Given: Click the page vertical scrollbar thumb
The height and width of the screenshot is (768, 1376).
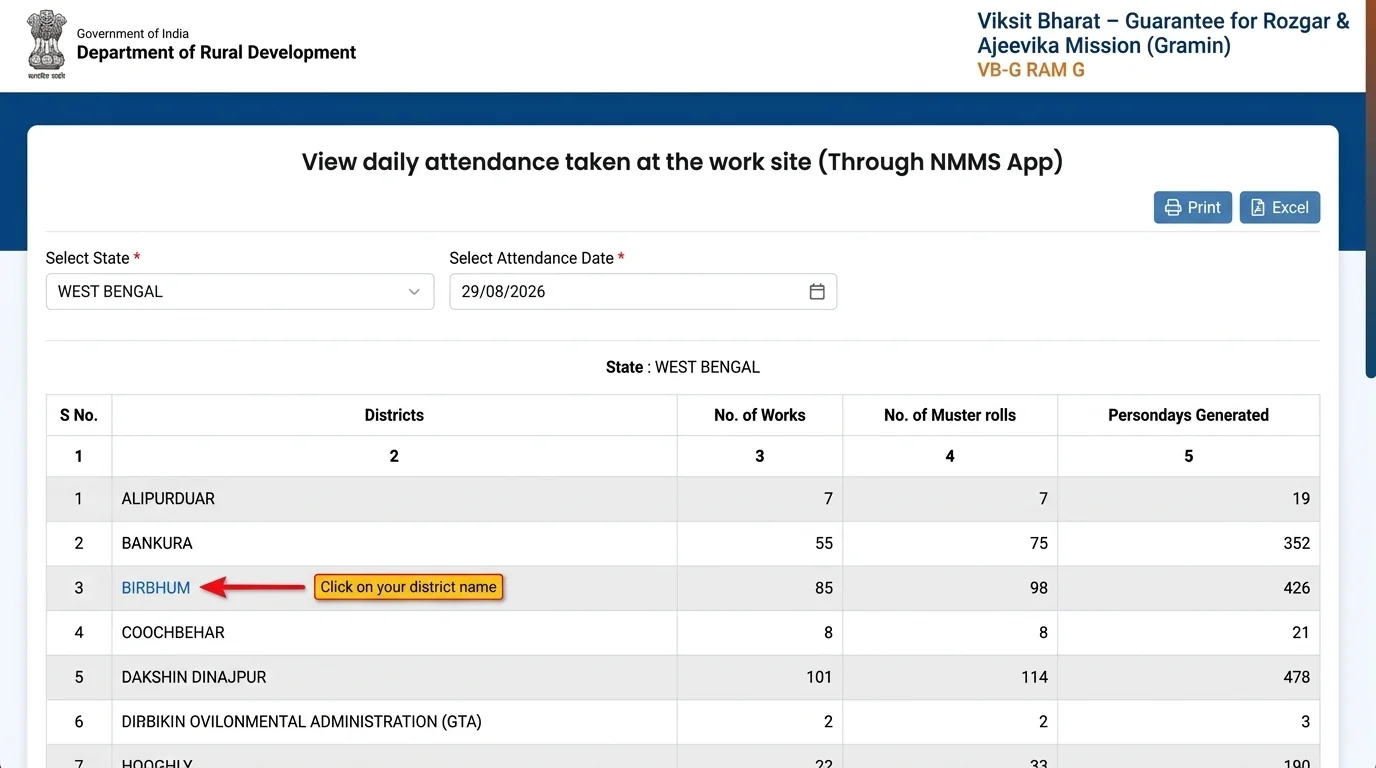Looking at the screenshot, I should pos(1370,189).
